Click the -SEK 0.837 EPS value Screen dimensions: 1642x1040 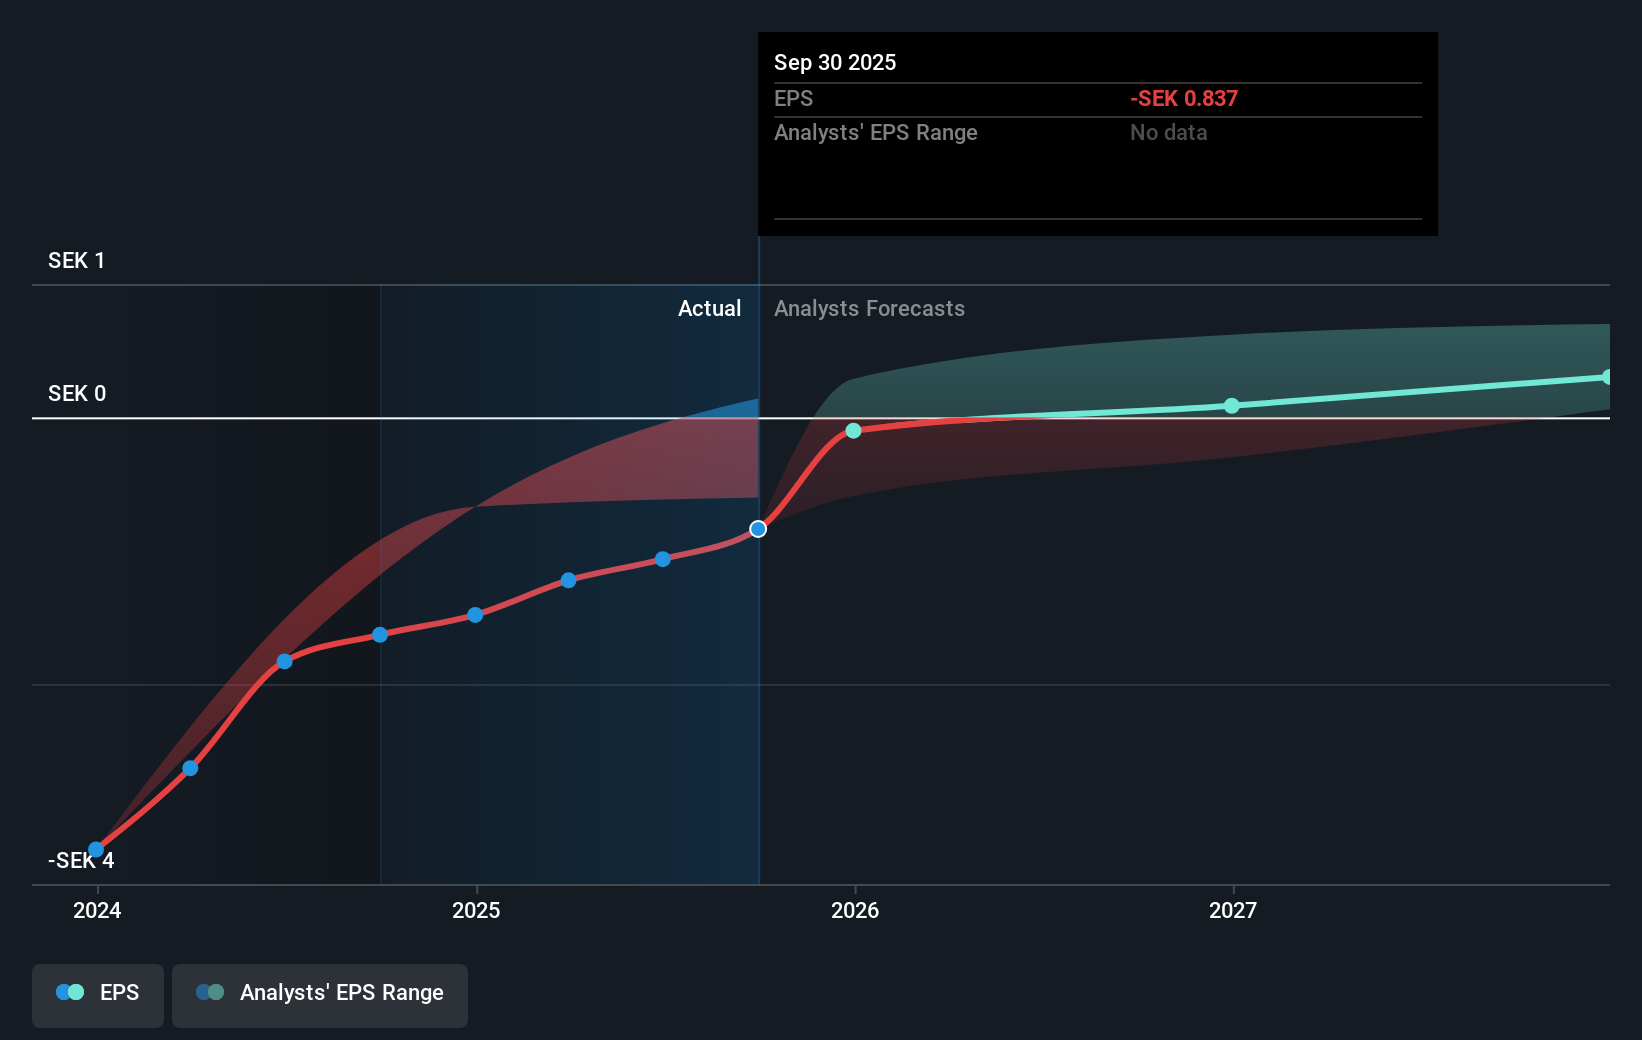point(1183,98)
